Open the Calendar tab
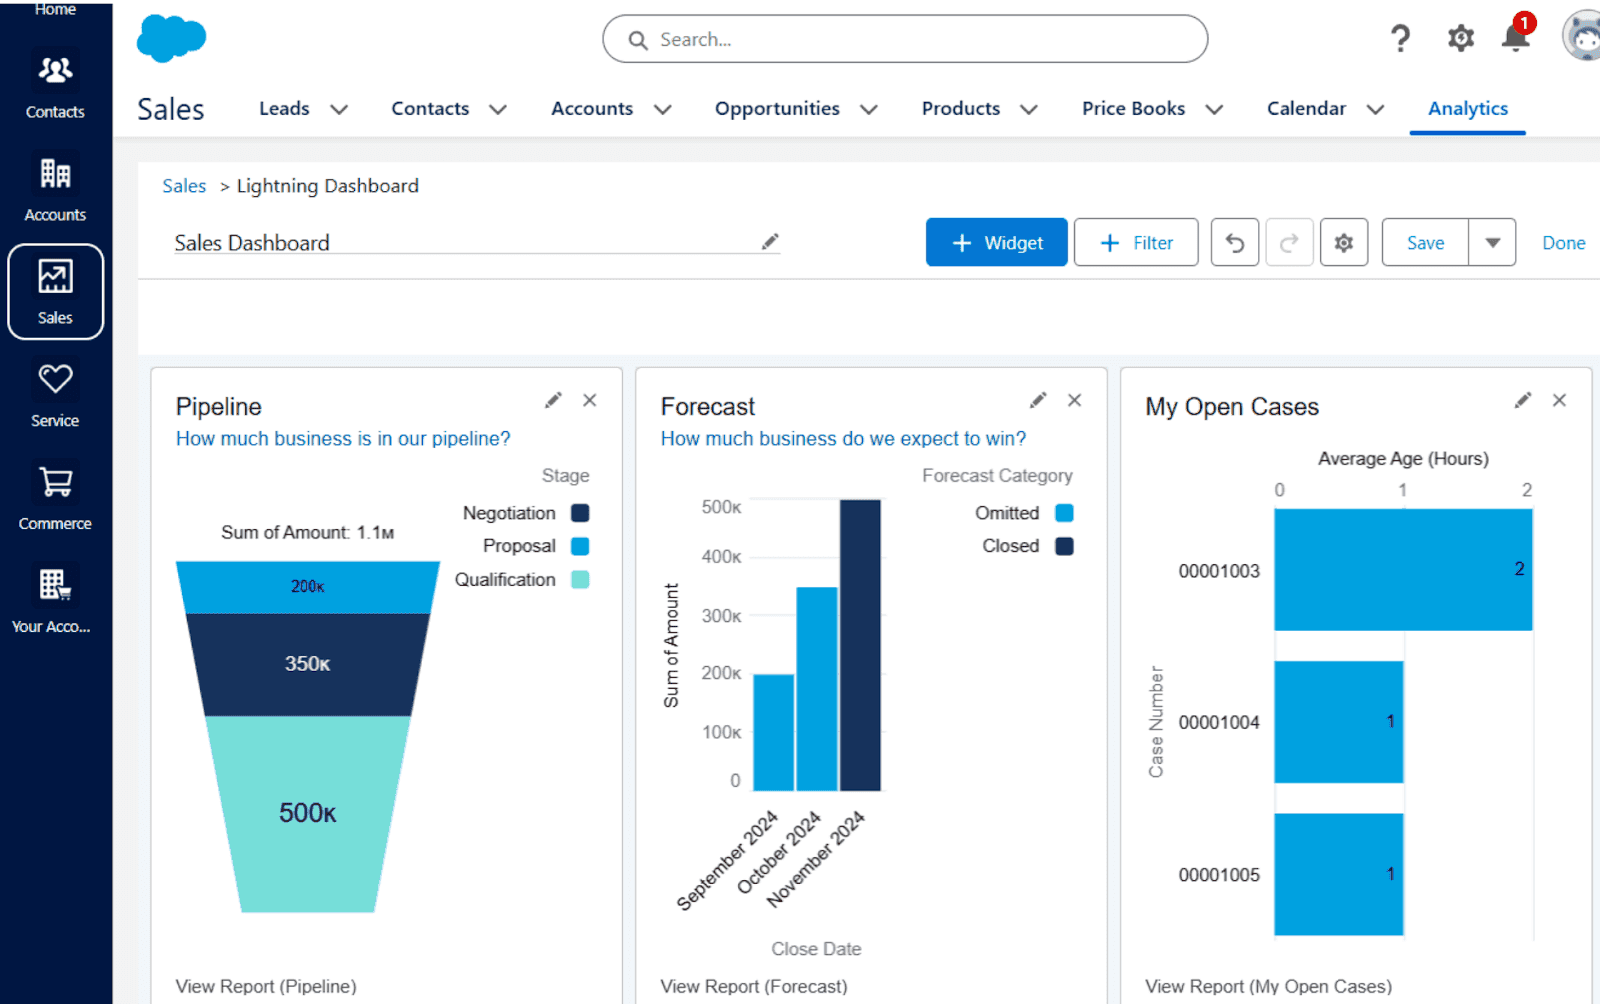1600x1004 pixels. coord(1306,109)
